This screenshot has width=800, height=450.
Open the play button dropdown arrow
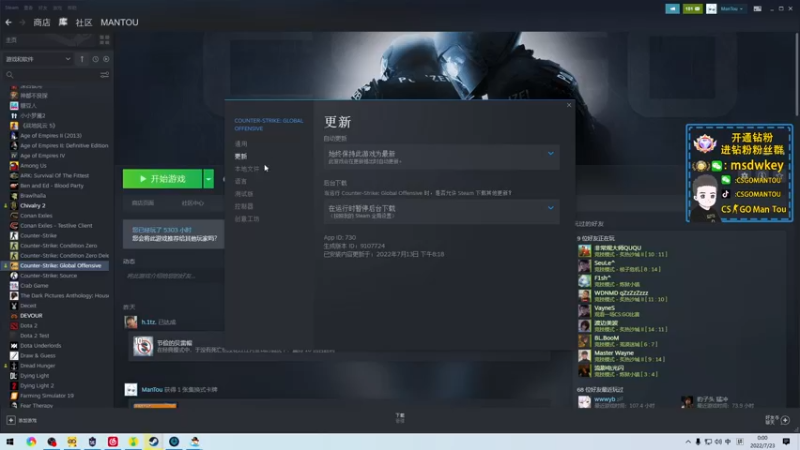pos(209,179)
